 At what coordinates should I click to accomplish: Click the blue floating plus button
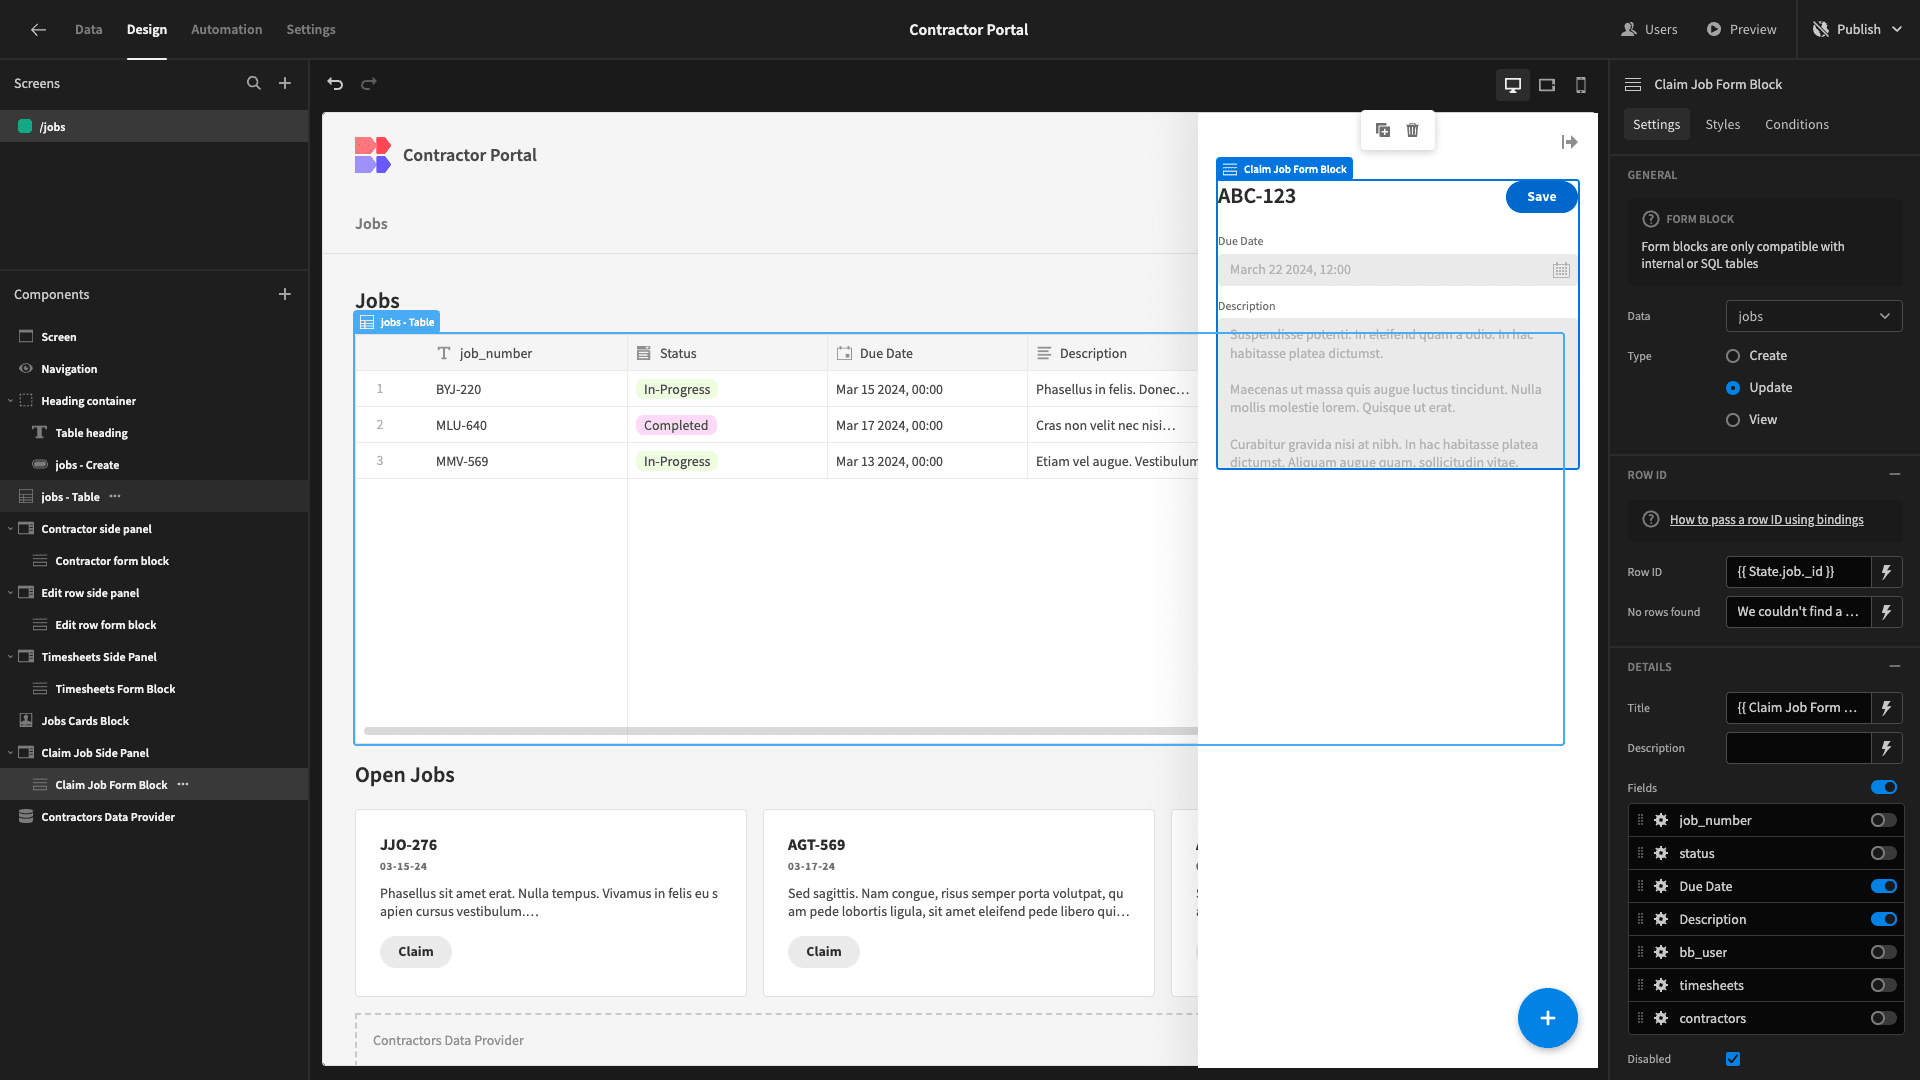1547,1018
